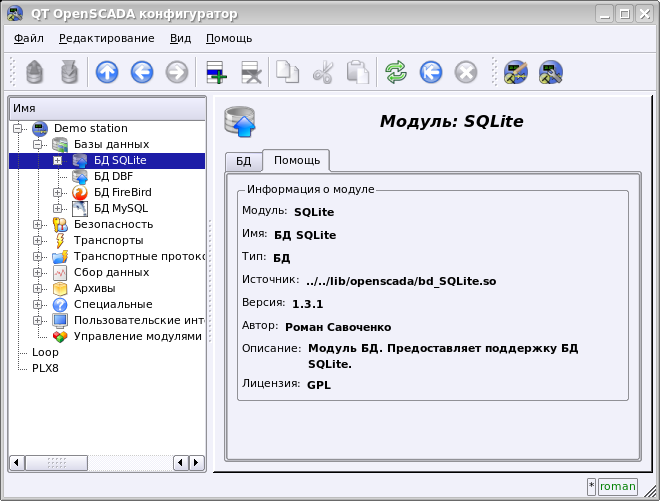Click the application icon in title bar
The height and width of the screenshot is (501, 660).
pos(15,13)
